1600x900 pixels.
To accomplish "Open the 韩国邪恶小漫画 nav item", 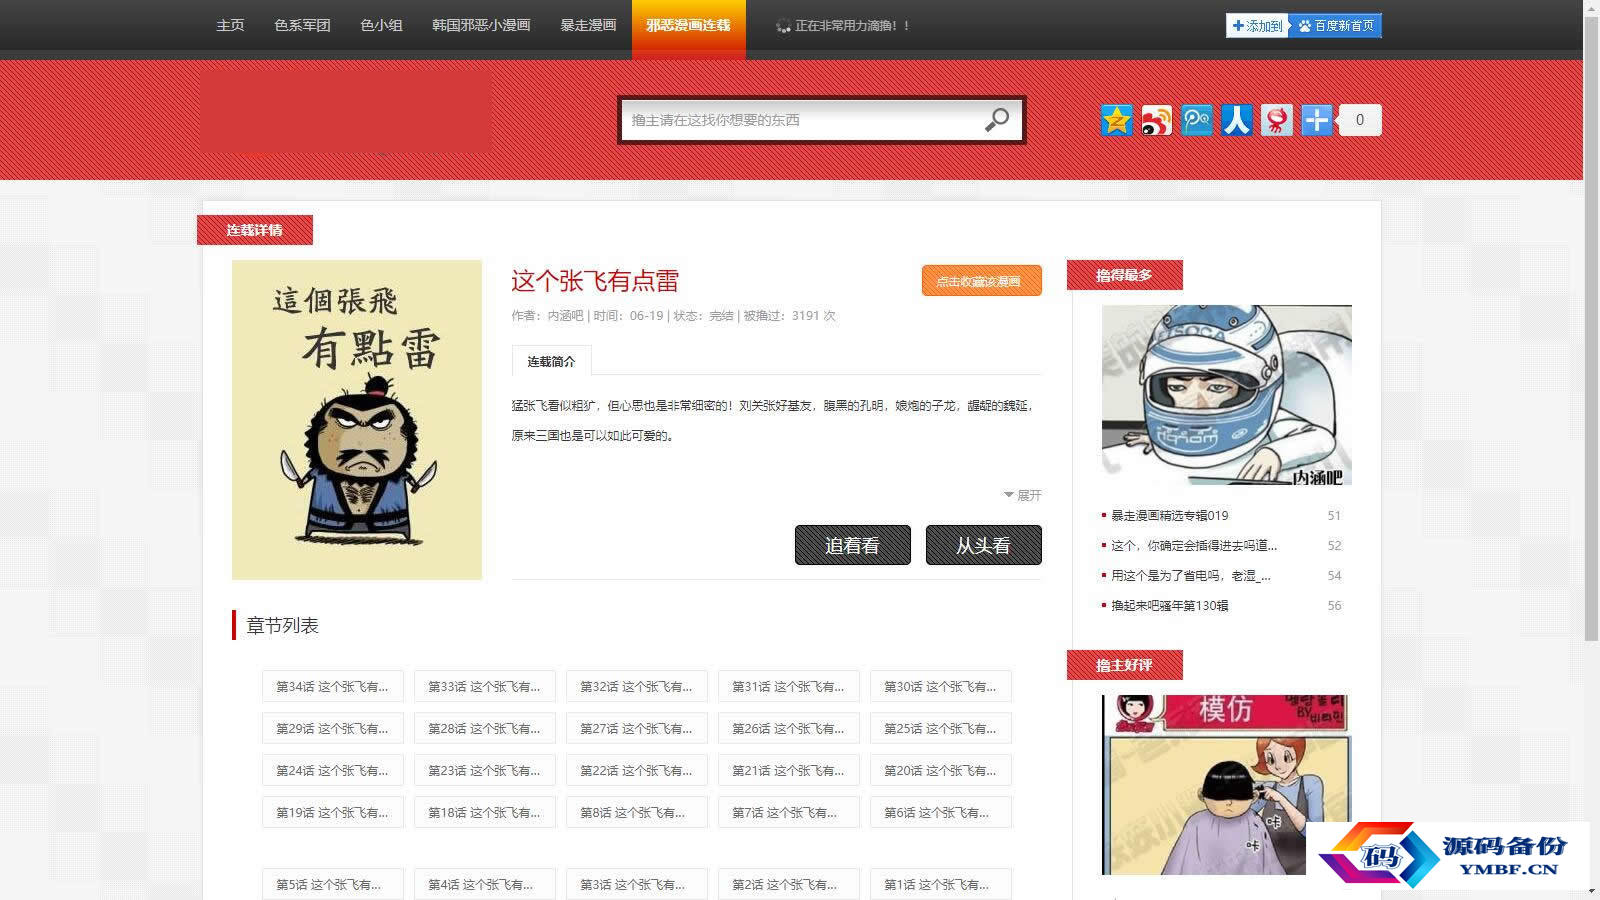I will click(x=481, y=25).
